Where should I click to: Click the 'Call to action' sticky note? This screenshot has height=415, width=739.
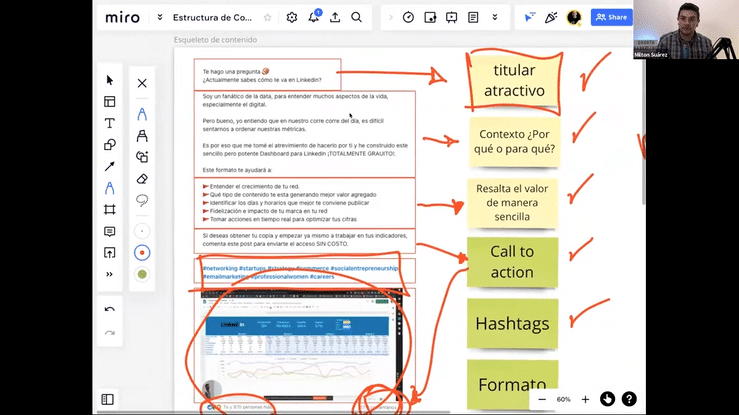coord(512,262)
